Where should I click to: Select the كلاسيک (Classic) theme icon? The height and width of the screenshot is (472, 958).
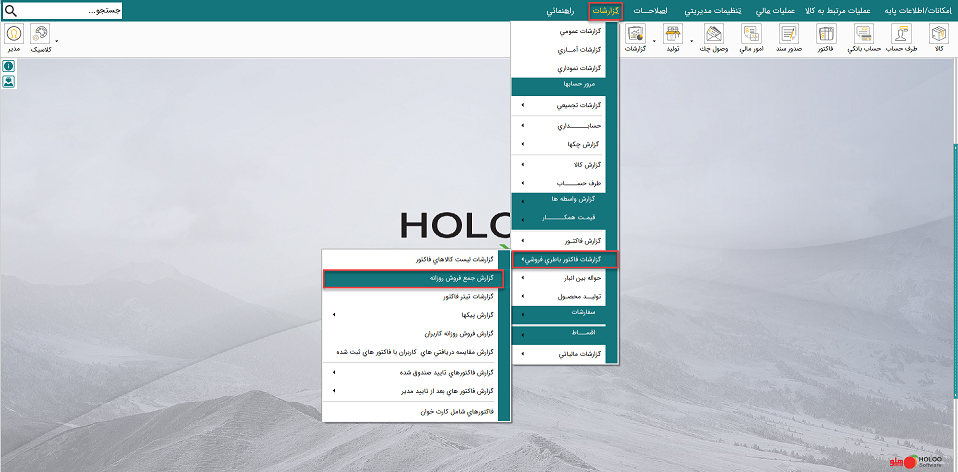point(41,37)
